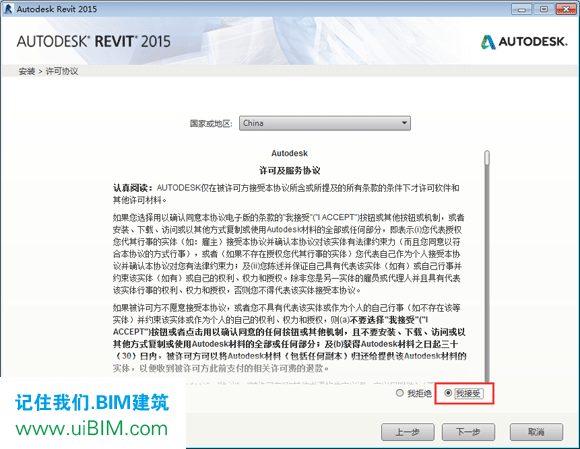Click the license agreement scrollbar thumb

tap(487, 158)
